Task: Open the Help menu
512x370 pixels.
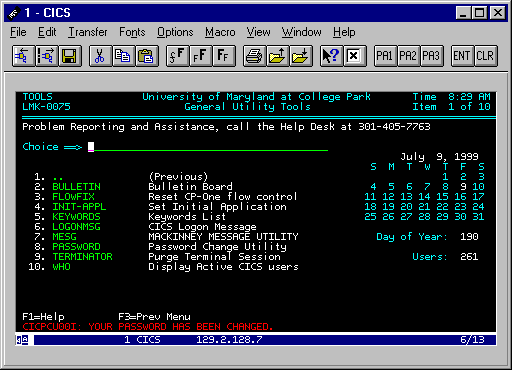Action: click(344, 32)
